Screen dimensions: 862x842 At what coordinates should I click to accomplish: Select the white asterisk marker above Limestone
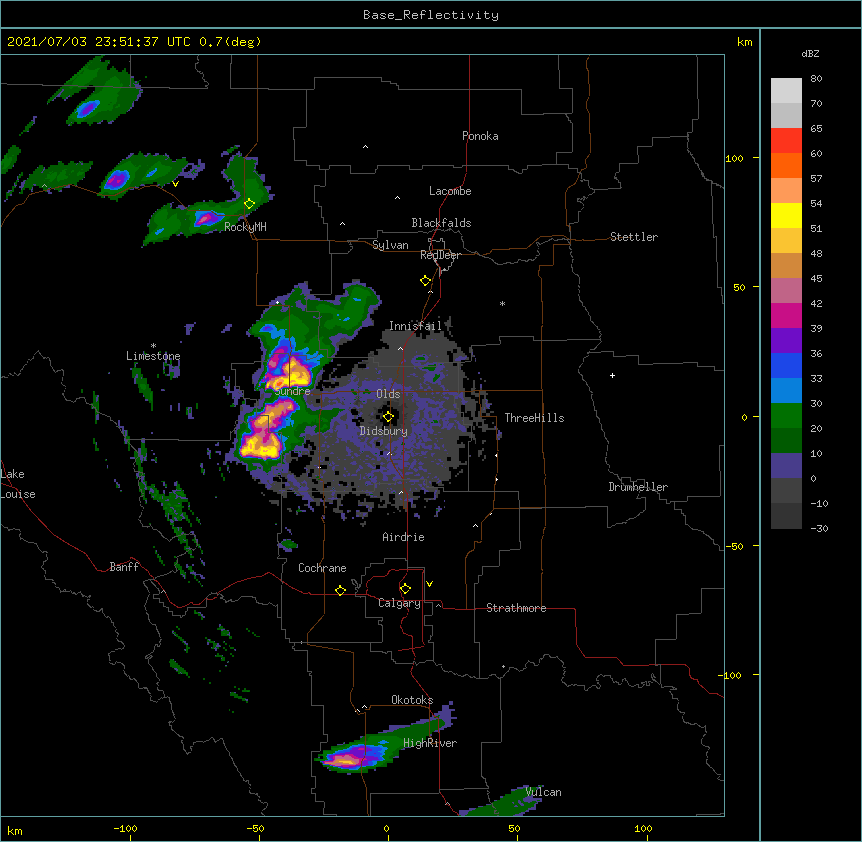click(x=153, y=346)
